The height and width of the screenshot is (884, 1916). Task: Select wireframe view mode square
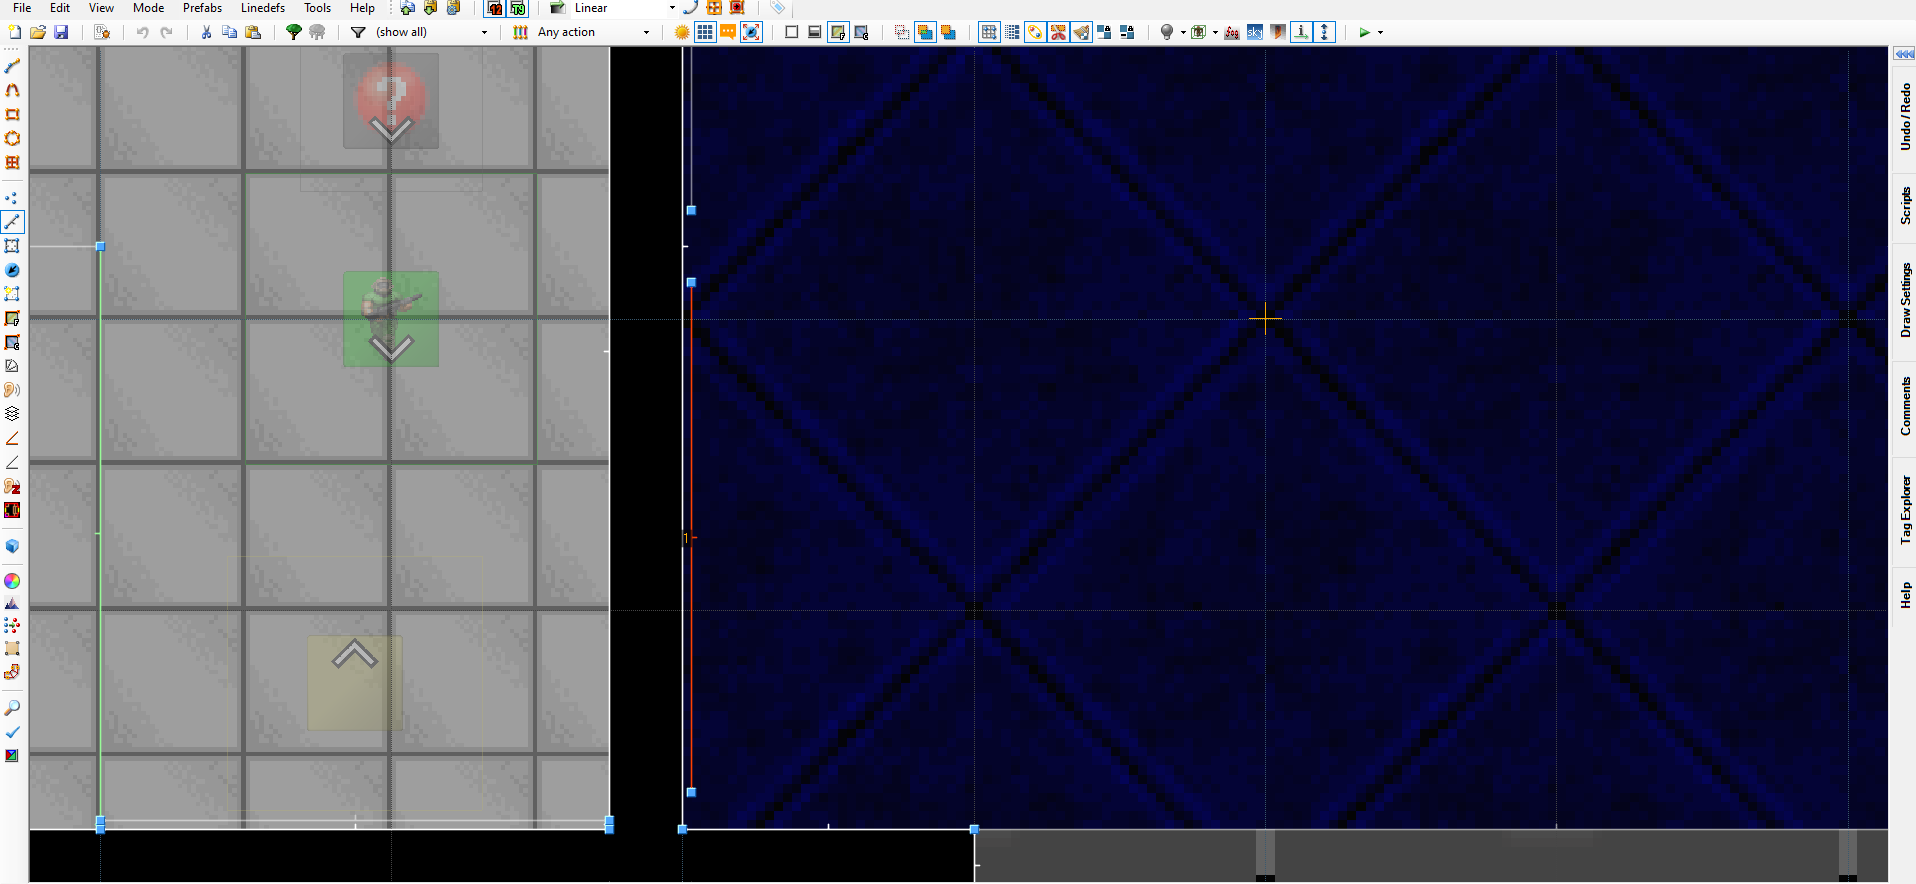(x=791, y=32)
